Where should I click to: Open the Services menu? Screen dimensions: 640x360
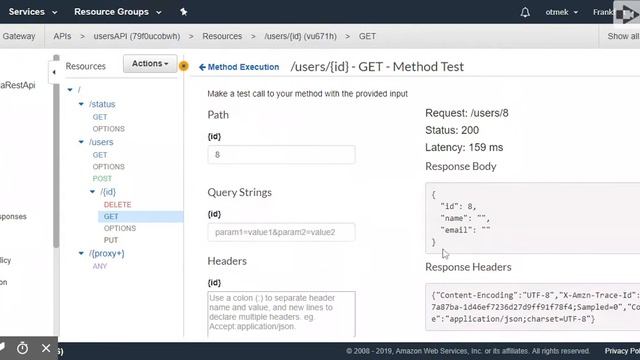point(33,12)
